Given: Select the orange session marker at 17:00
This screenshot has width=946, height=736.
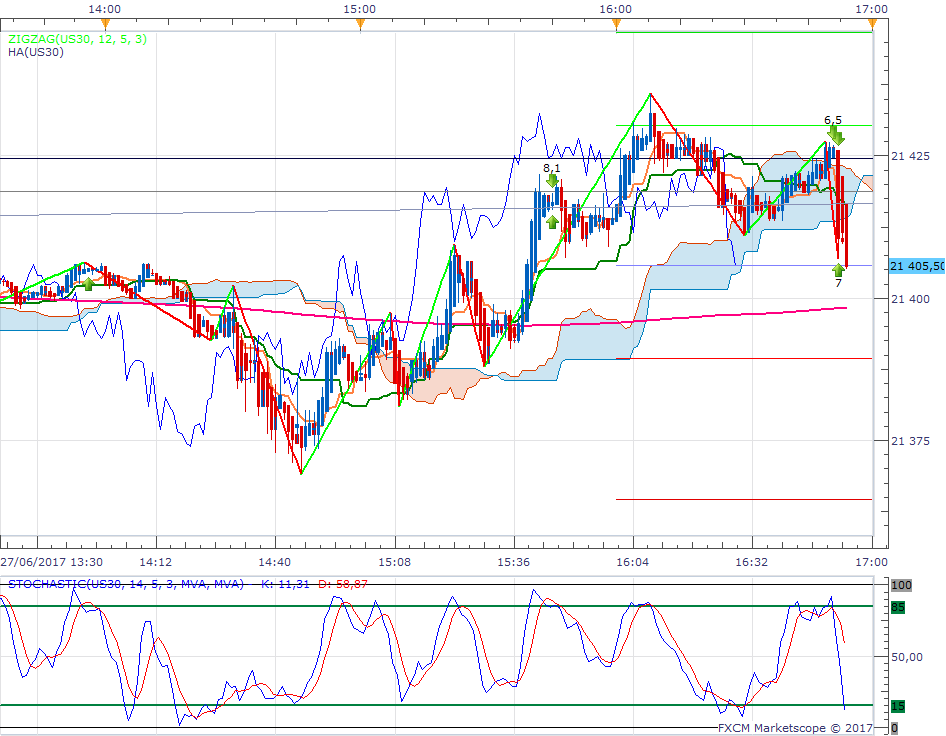Looking at the screenshot, I should (872, 24).
